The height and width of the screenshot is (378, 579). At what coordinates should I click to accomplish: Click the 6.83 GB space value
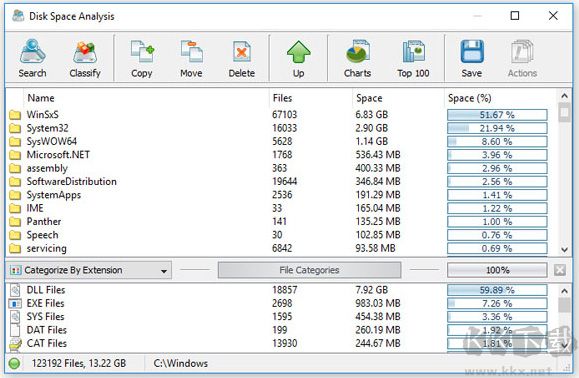(372, 115)
